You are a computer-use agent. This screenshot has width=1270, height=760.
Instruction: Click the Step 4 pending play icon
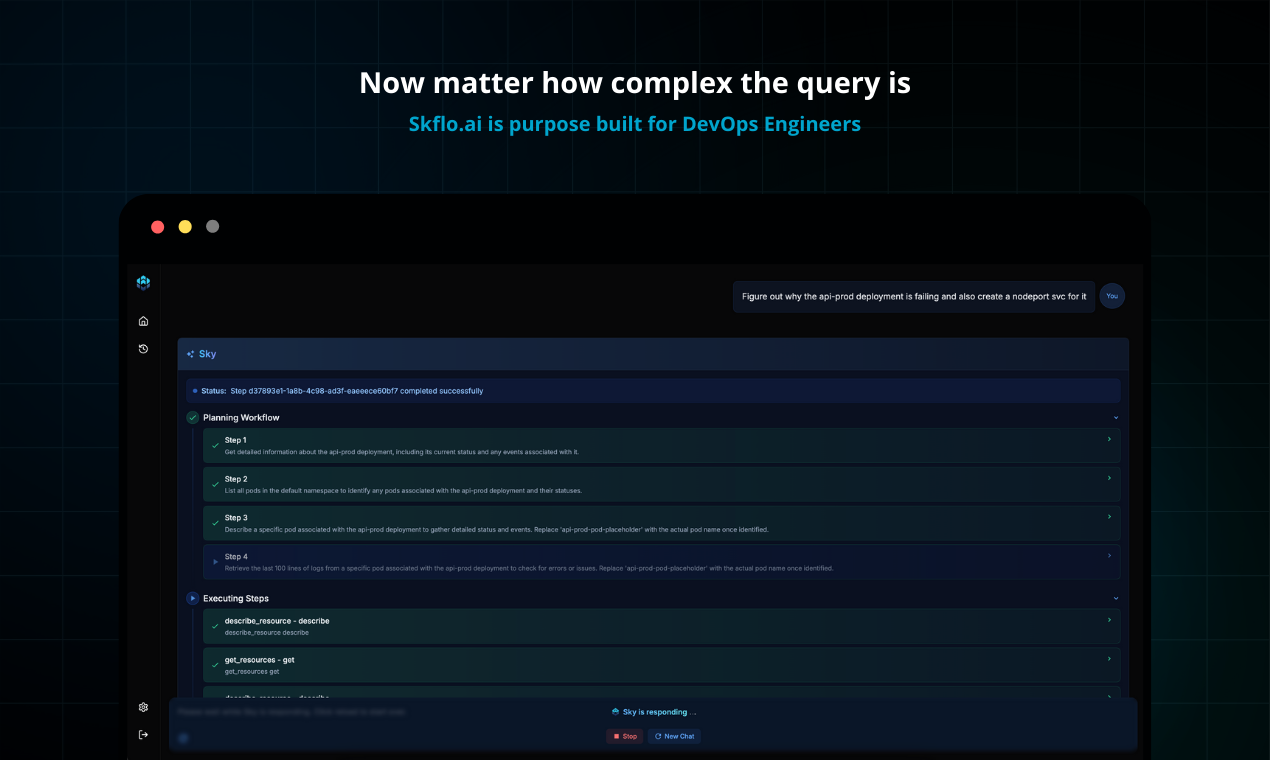point(215,562)
